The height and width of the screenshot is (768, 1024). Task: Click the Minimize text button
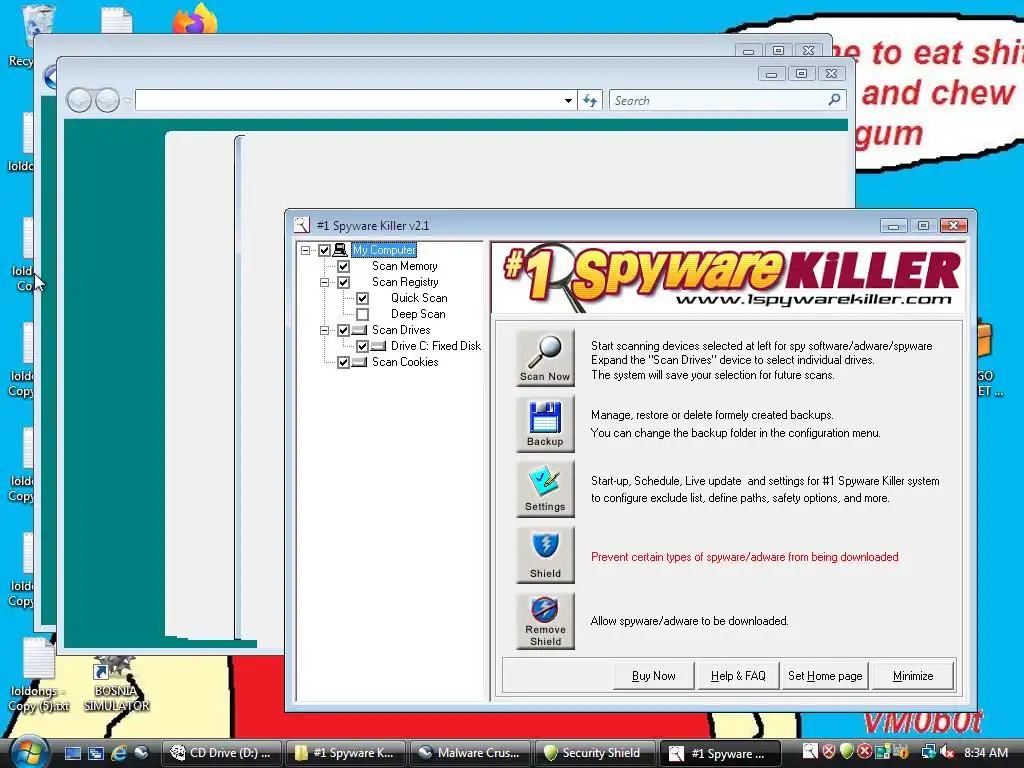[912, 676]
